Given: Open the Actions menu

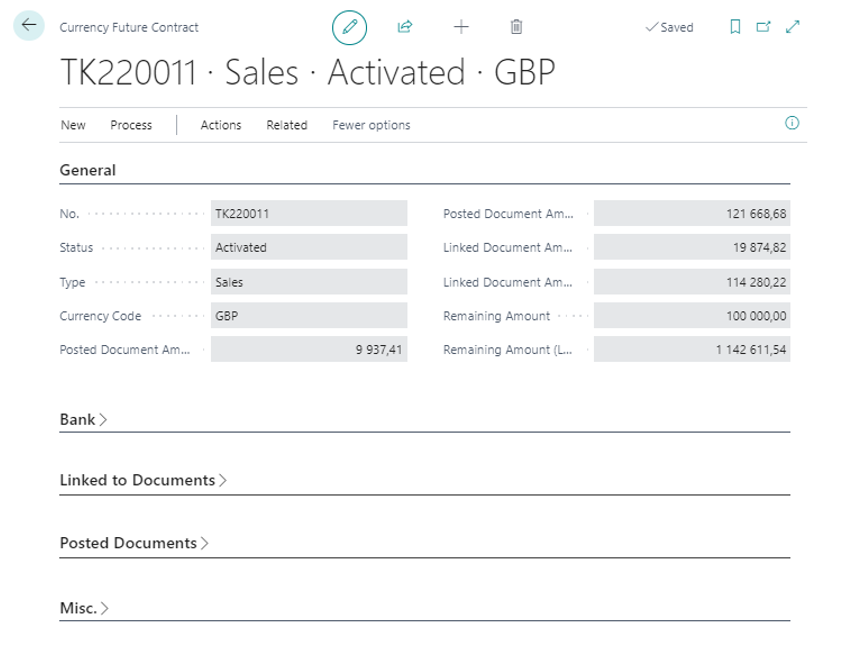Looking at the screenshot, I should (221, 125).
